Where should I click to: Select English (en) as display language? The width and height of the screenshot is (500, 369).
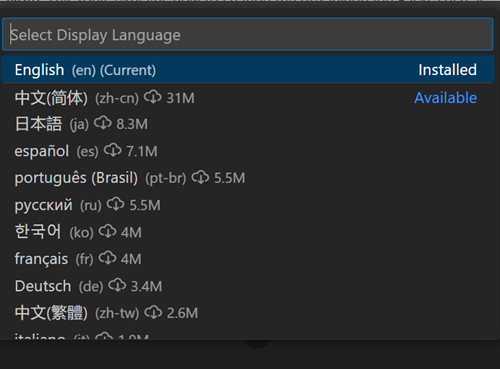[247, 70]
